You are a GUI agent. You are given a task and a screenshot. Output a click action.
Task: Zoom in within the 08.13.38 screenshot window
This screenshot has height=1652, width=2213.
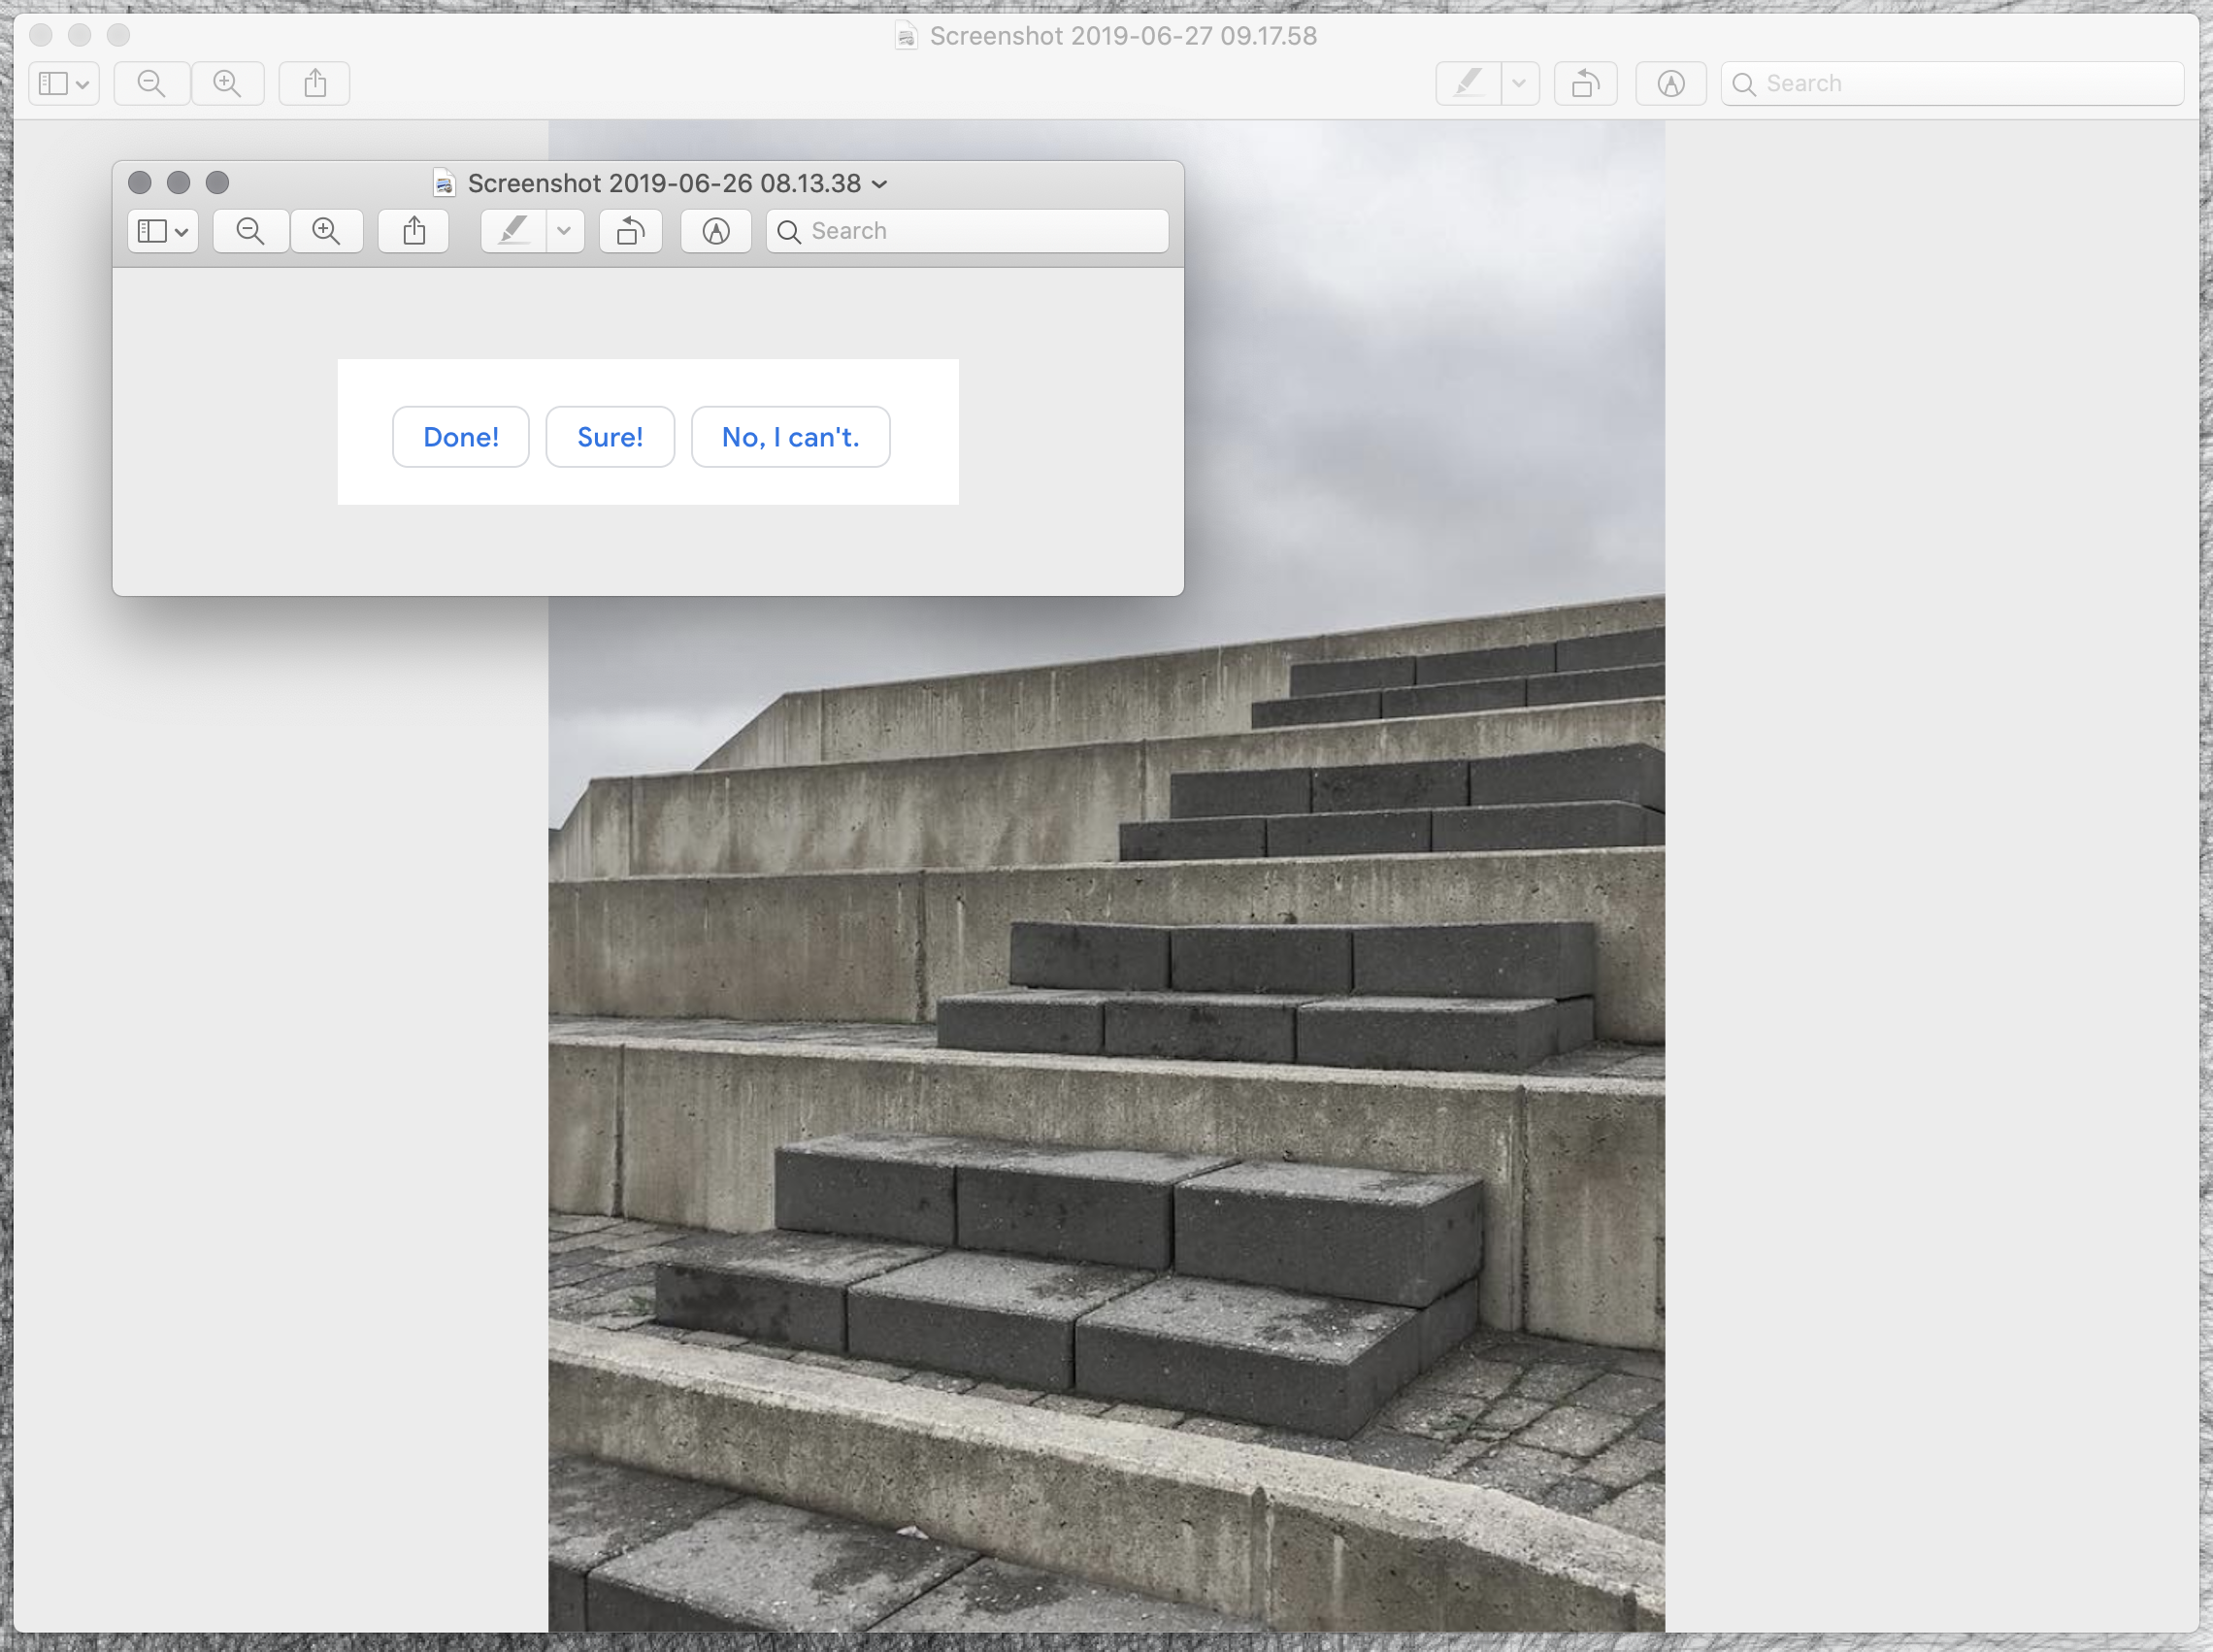point(326,231)
